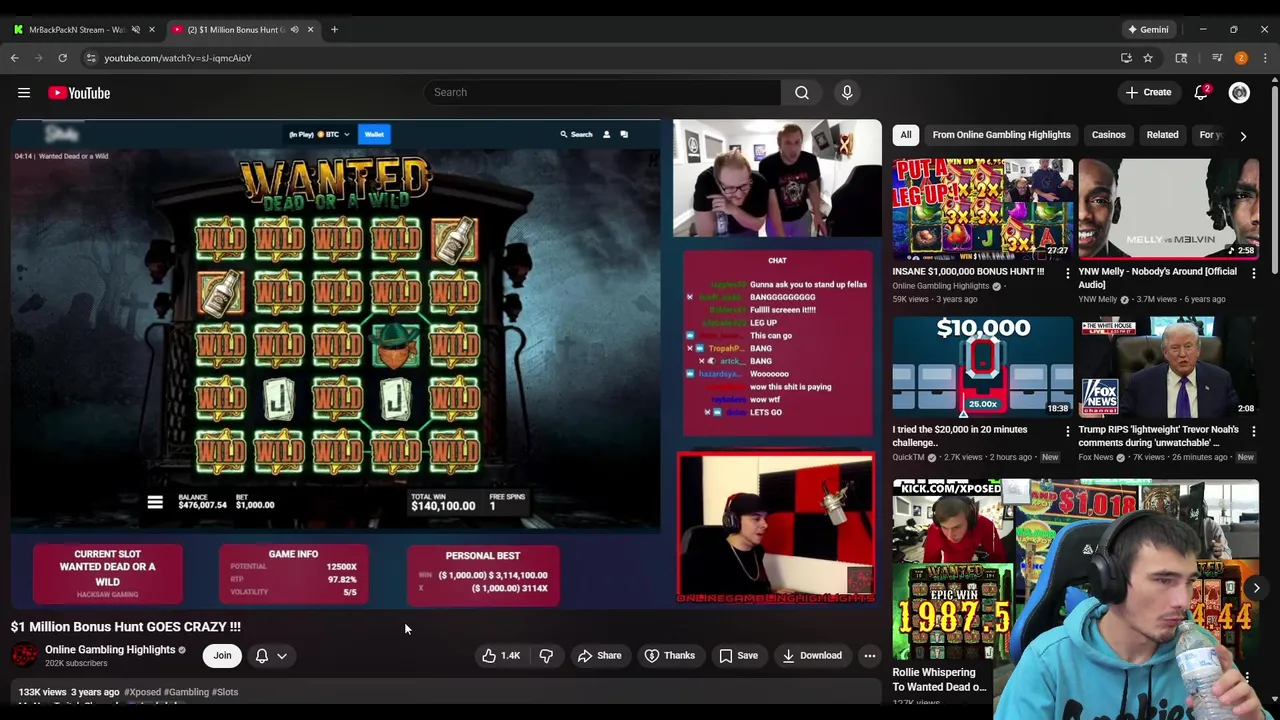Open options for YNW Melly video
This screenshot has width=1280, height=720.
(1253, 272)
